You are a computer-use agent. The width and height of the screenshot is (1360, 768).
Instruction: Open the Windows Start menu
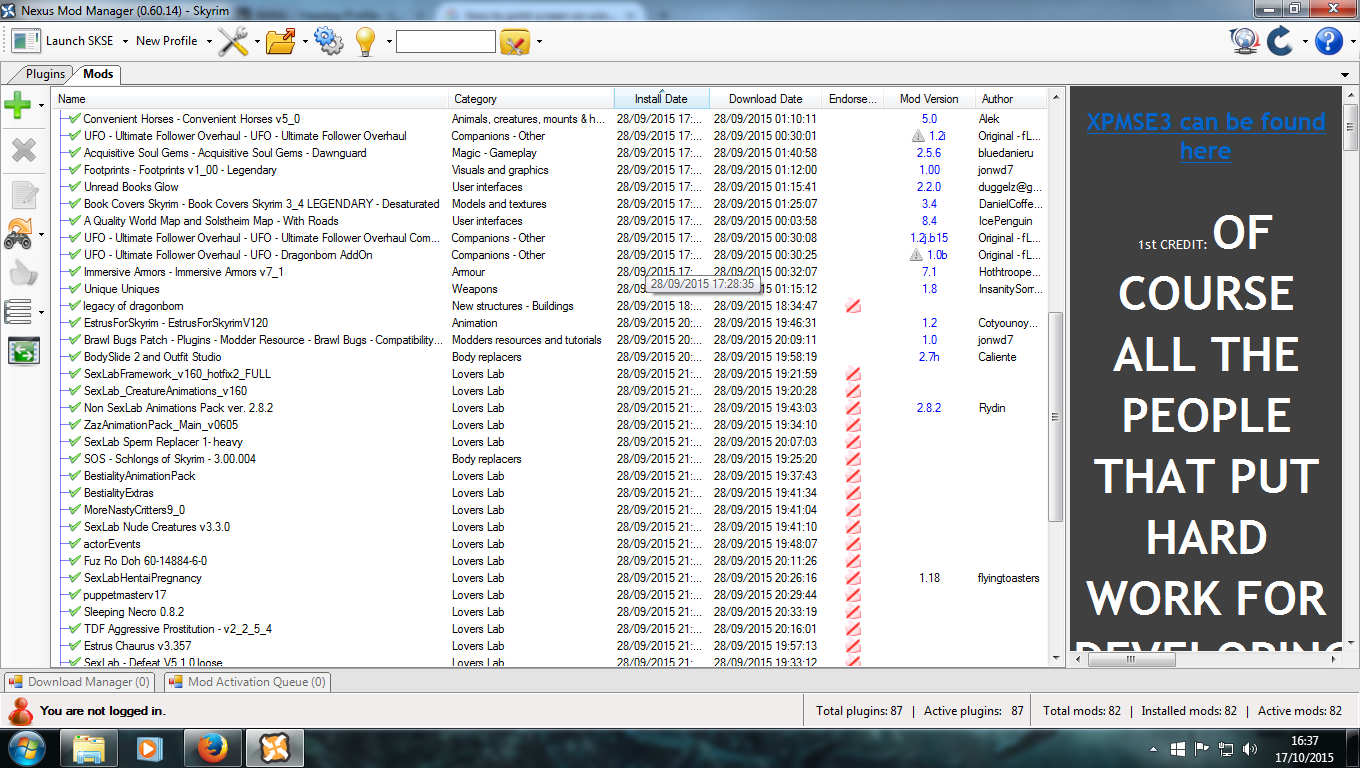(25, 748)
